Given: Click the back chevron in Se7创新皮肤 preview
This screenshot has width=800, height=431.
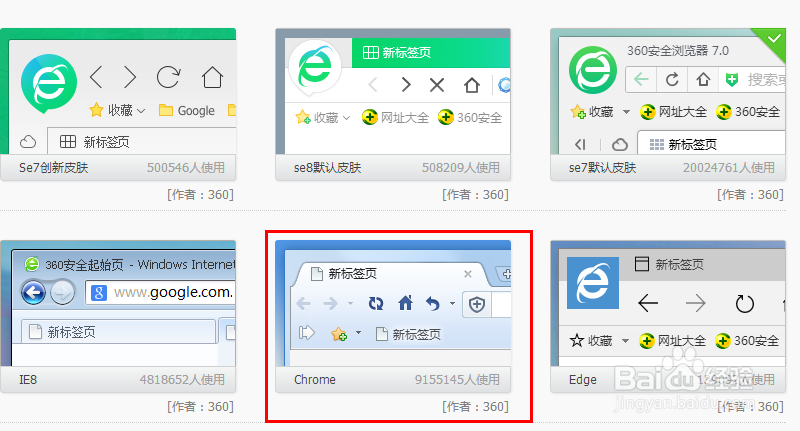Looking at the screenshot, I should (x=96, y=77).
